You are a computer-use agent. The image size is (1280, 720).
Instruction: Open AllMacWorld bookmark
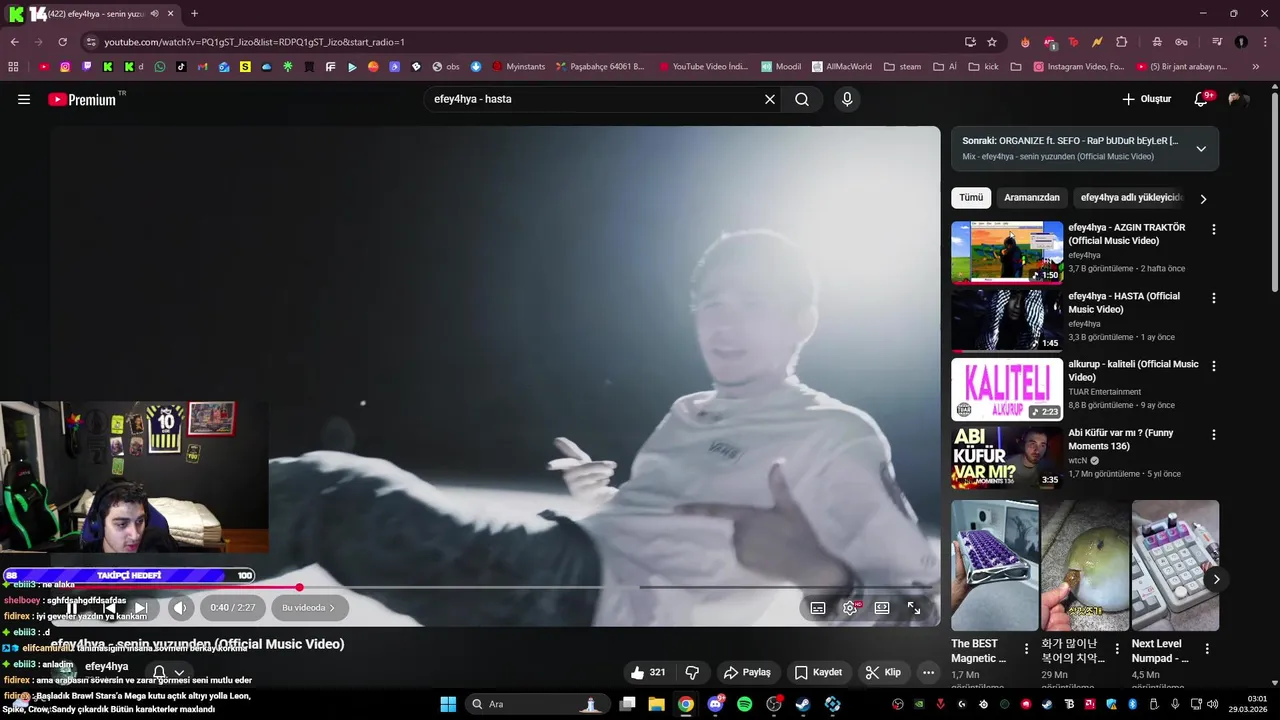coord(842,67)
